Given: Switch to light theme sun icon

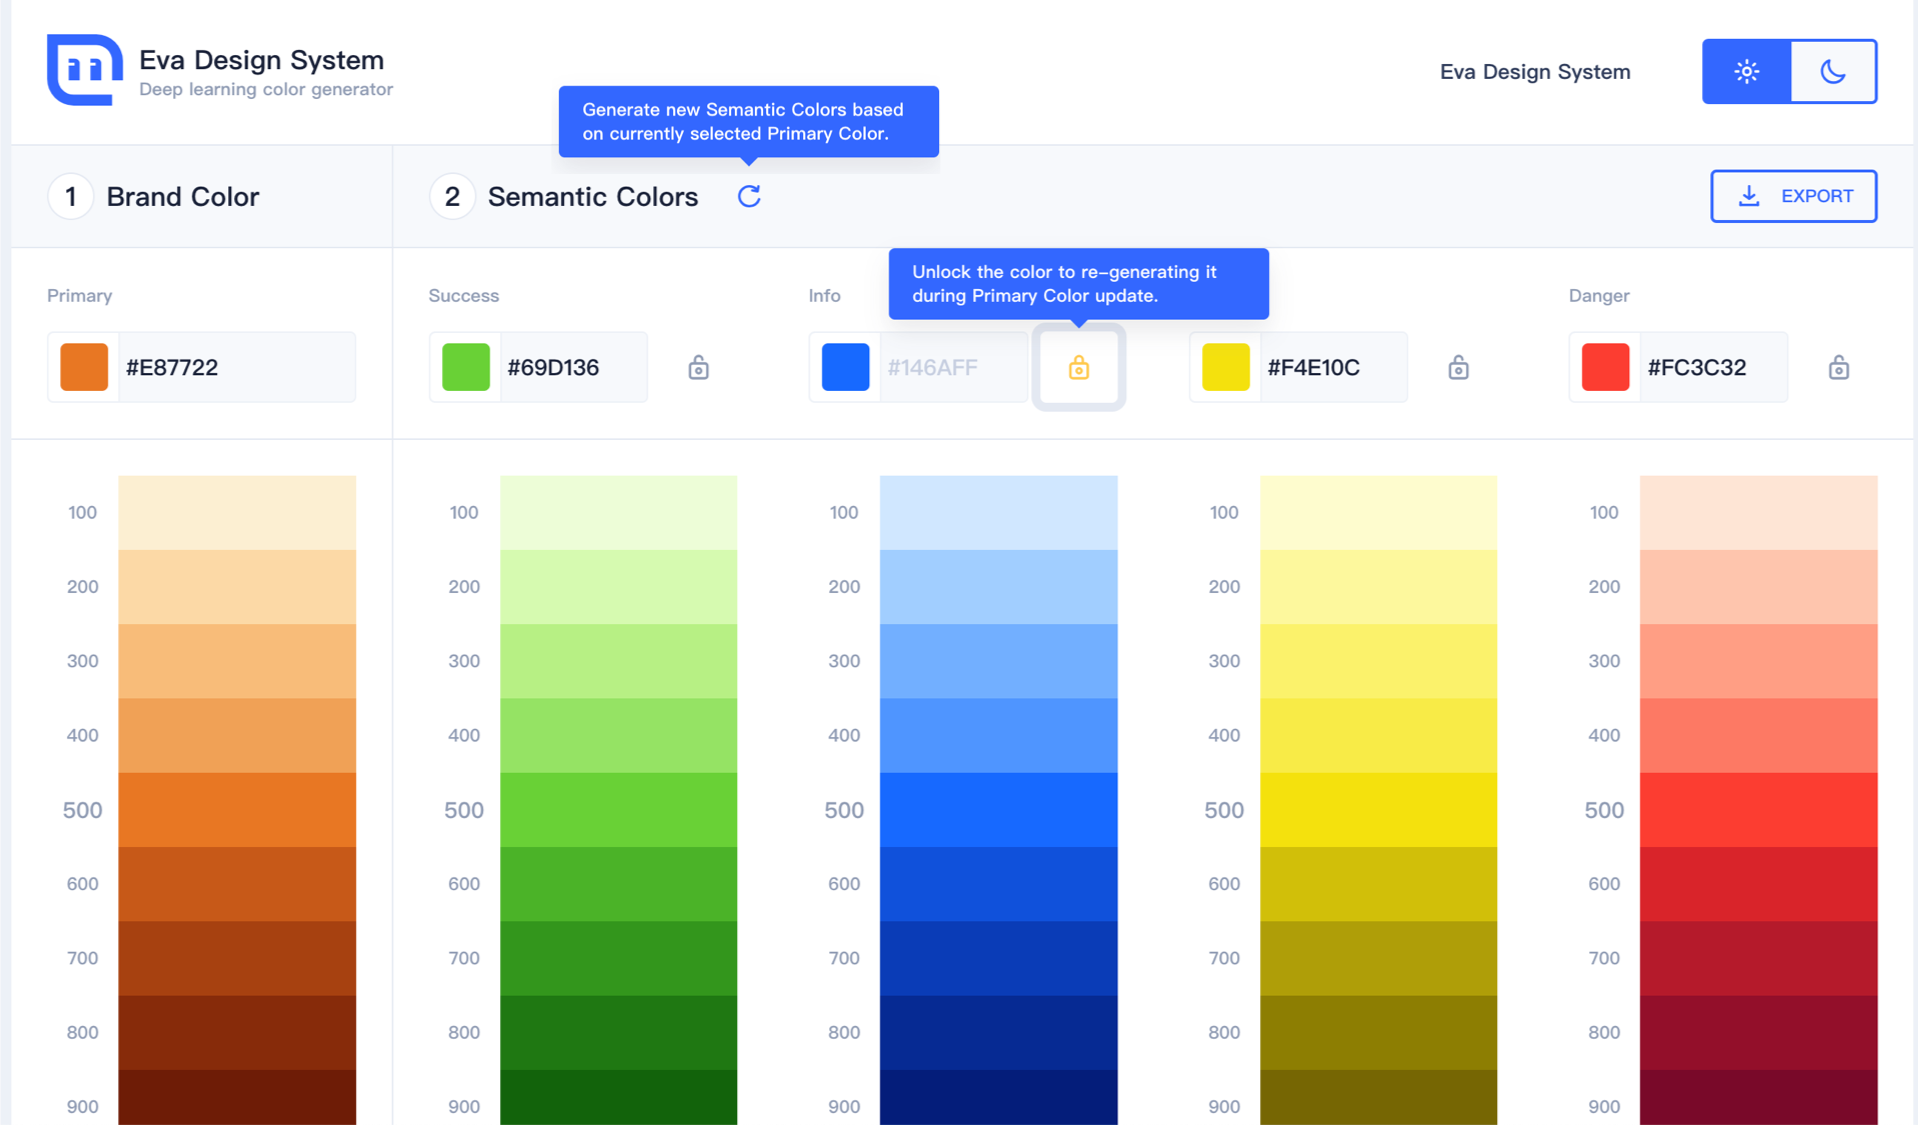Looking at the screenshot, I should (x=1746, y=72).
